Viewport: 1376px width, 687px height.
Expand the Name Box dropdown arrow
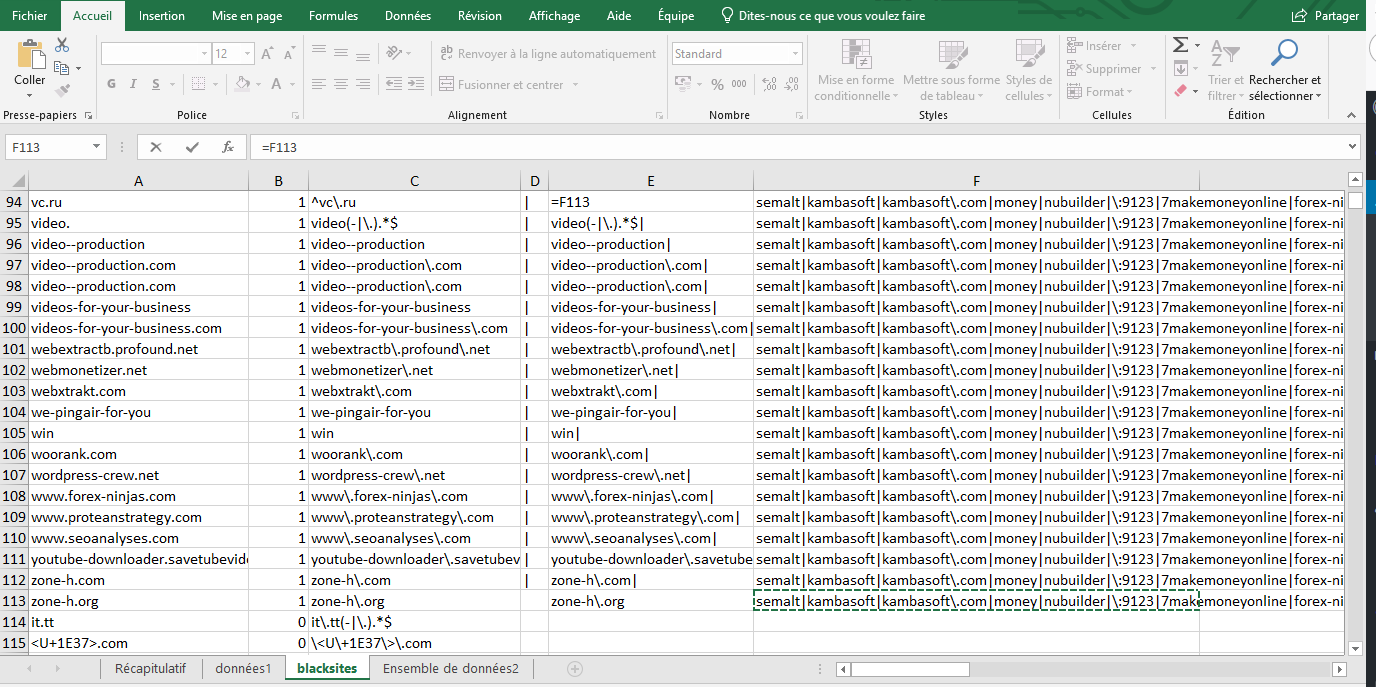(97, 147)
